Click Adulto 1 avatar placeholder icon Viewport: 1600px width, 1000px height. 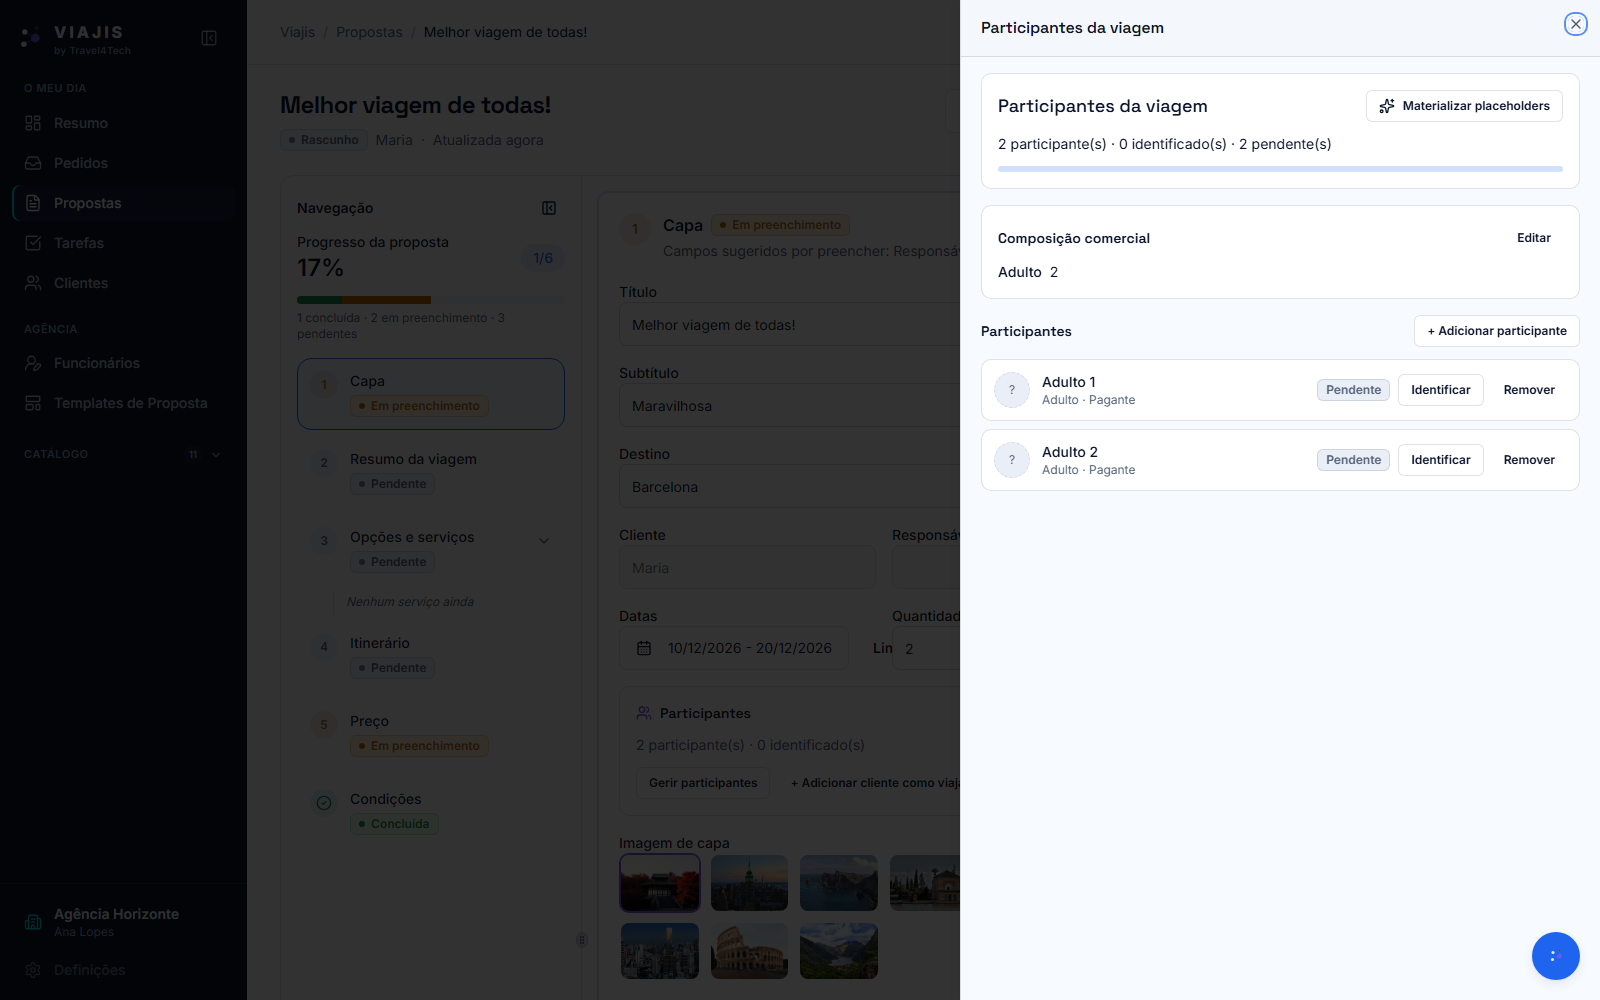[1012, 390]
